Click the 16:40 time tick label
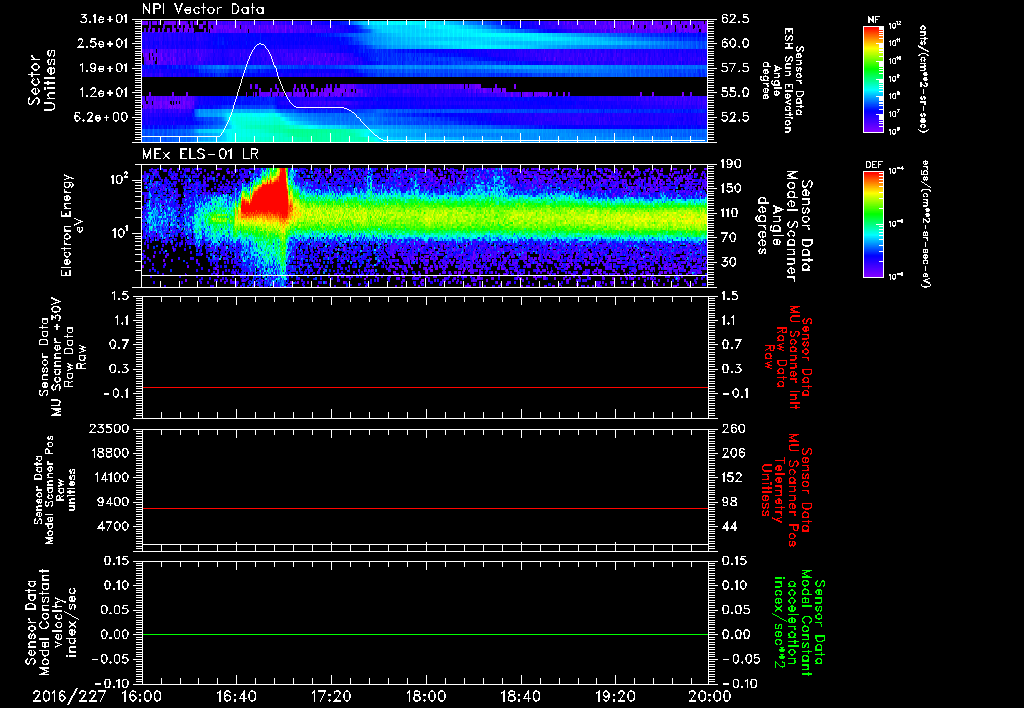Viewport: 1024px width, 708px height. click(x=236, y=696)
